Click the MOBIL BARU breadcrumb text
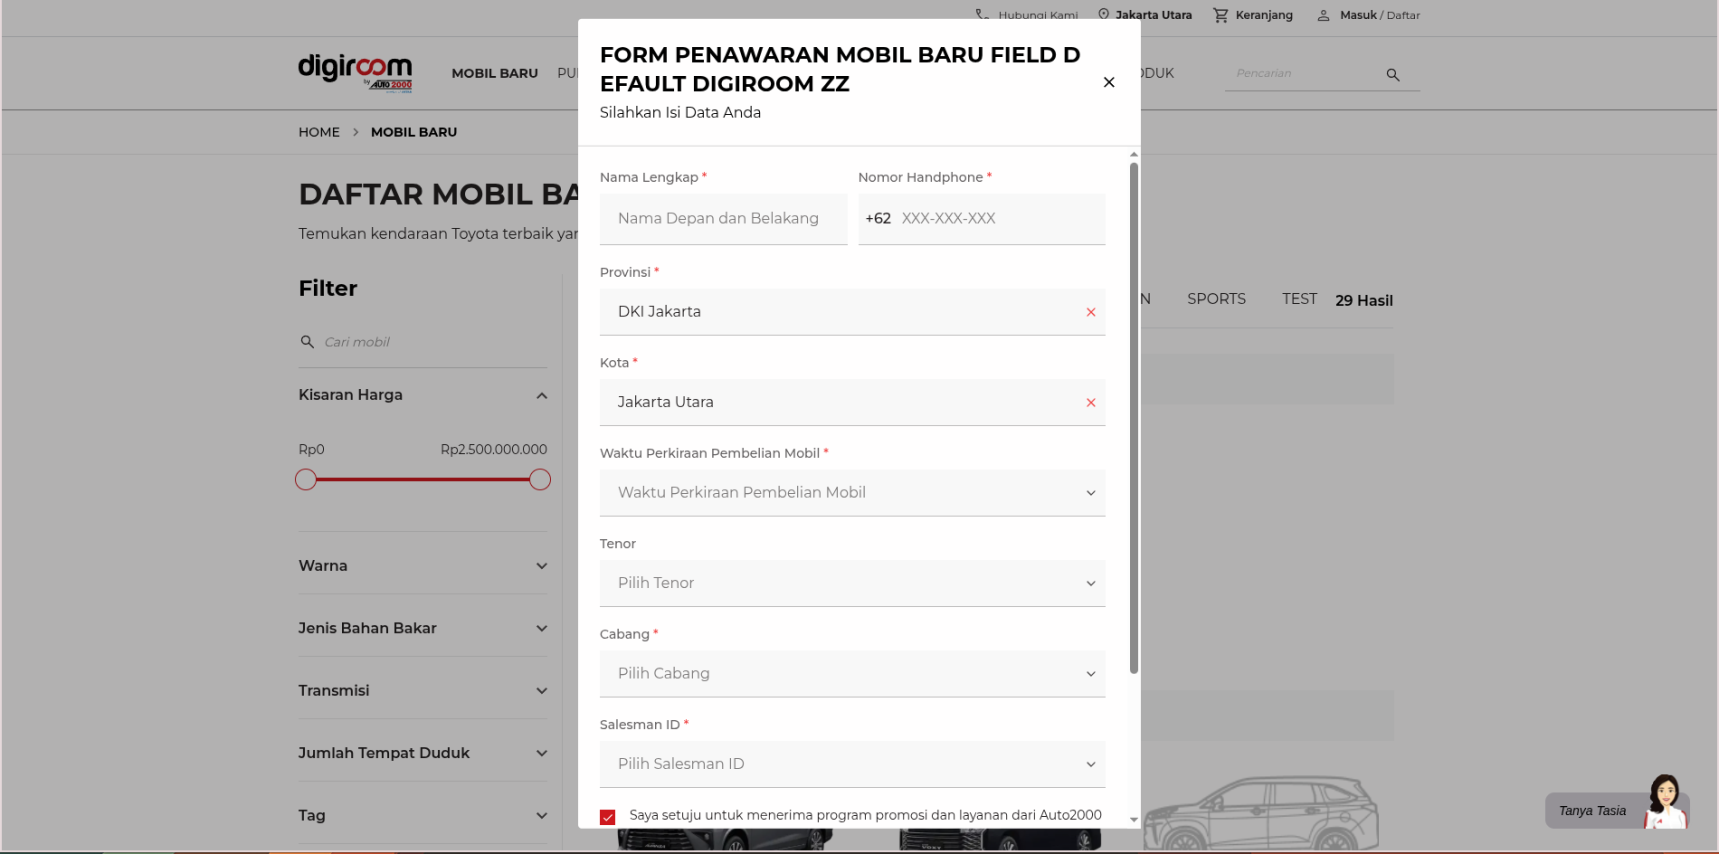This screenshot has height=854, width=1719. pyautogui.click(x=414, y=132)
